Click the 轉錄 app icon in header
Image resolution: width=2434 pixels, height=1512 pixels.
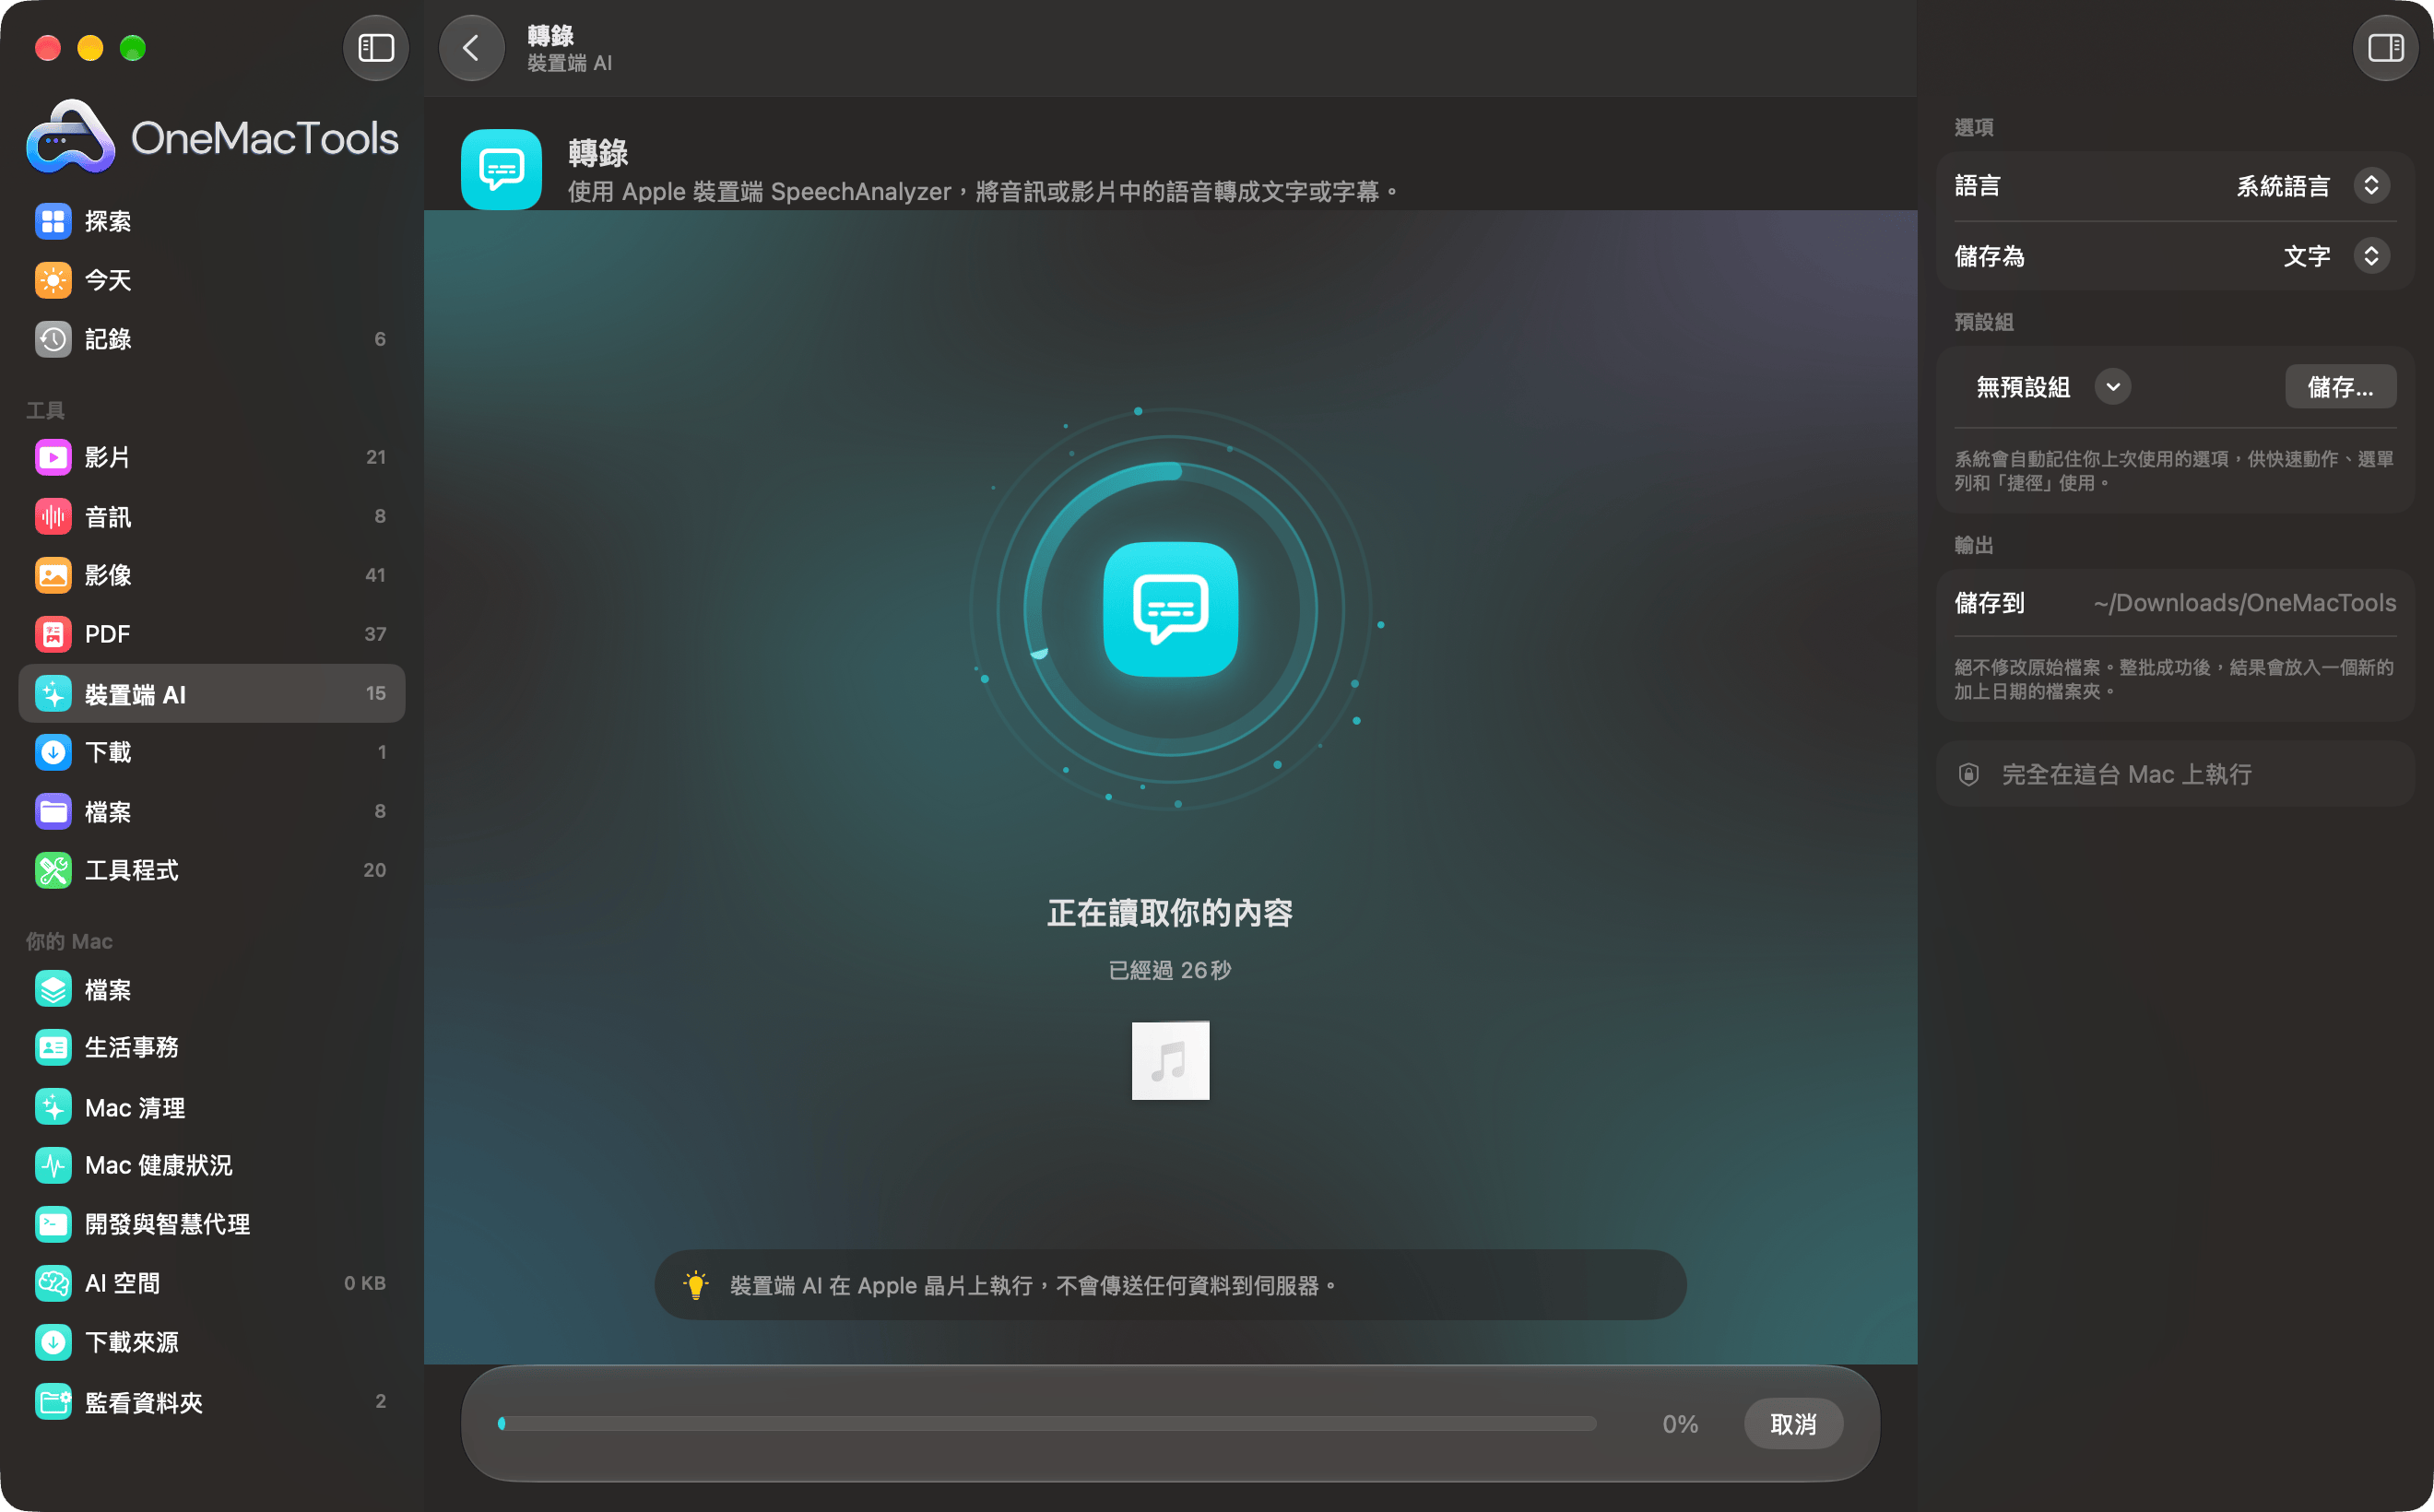pyautogui.click(x=501, y=169)
